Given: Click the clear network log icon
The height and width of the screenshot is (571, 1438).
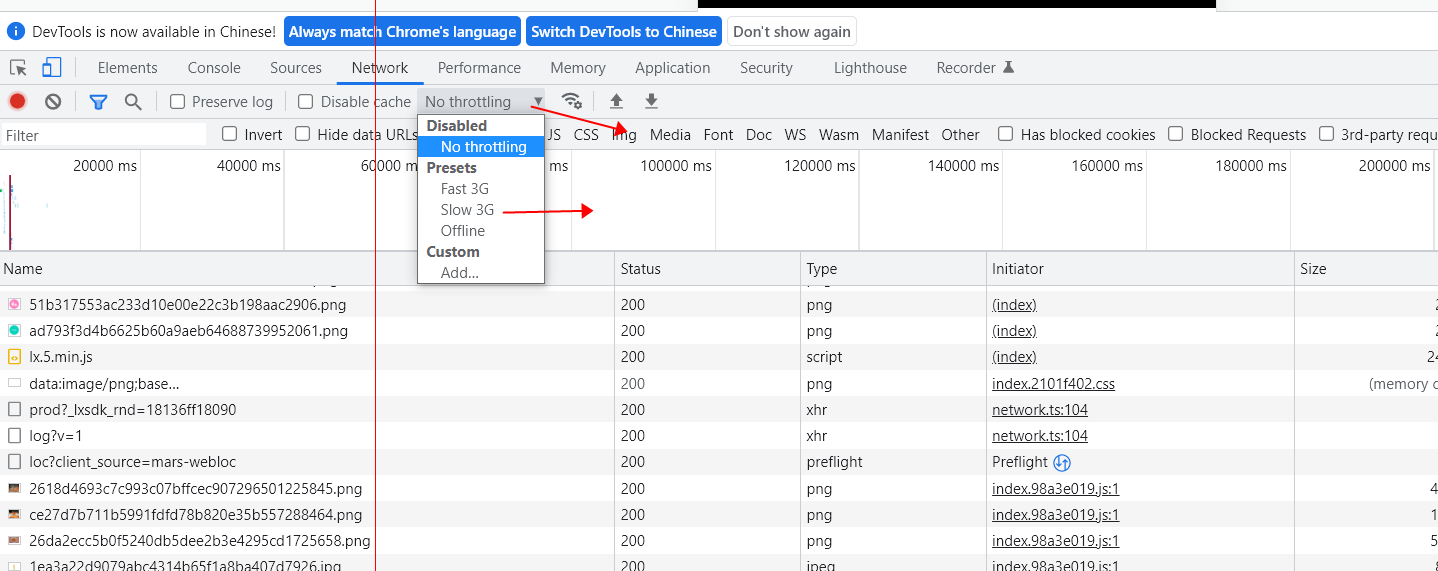Looking at the screenshot, I should (x=53, y=101).
